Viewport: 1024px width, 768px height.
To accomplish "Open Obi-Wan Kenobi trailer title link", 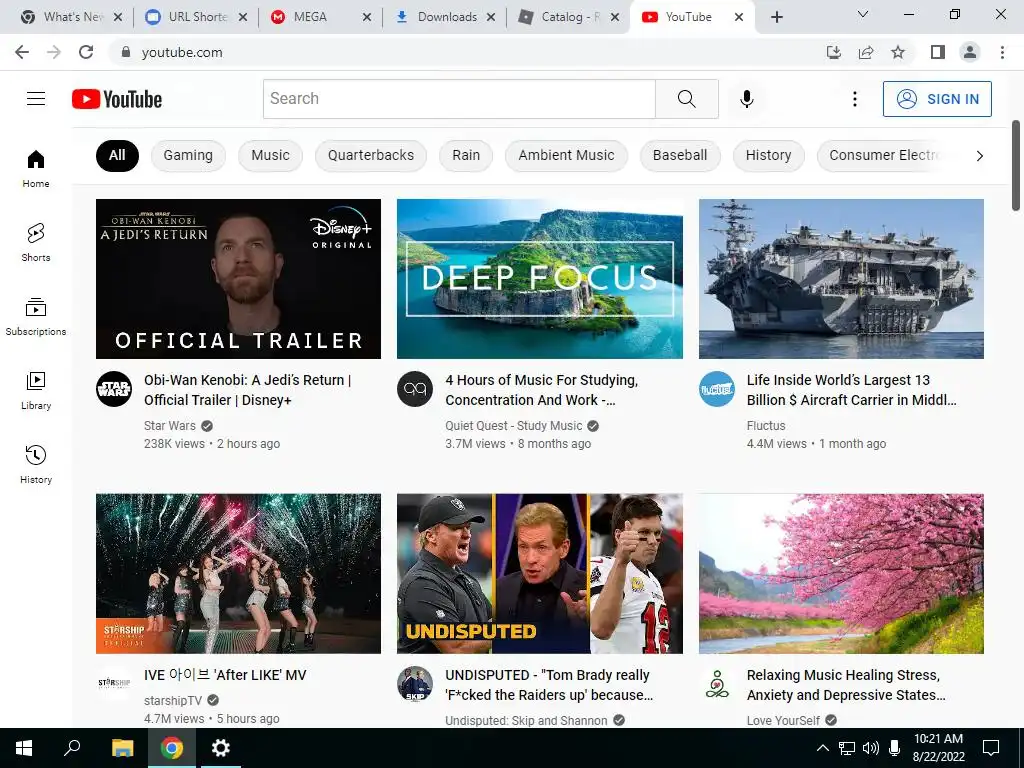I will pyautogui.click(x=248, y=390).
